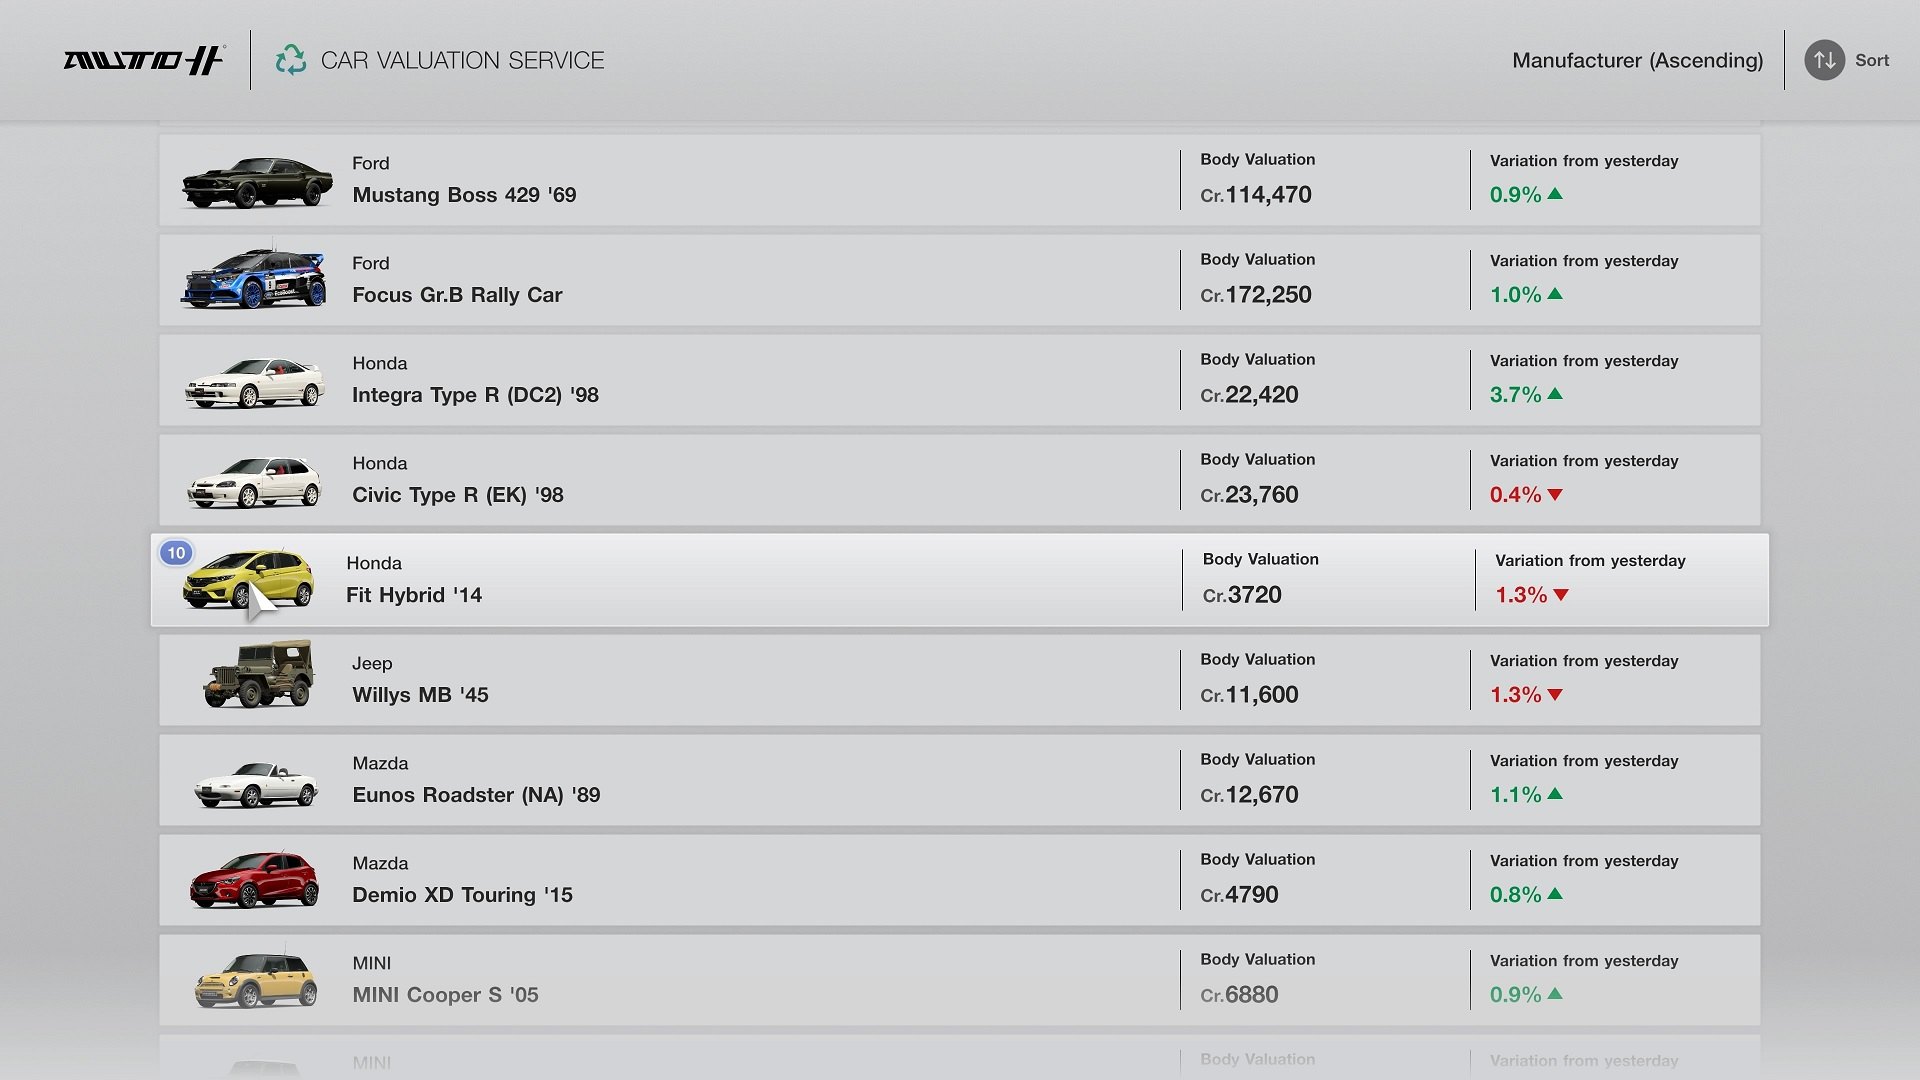The height and width of the screenshot is (1080, 1920).
Task: Click the Sort icon button
Action: [1824, 59]
